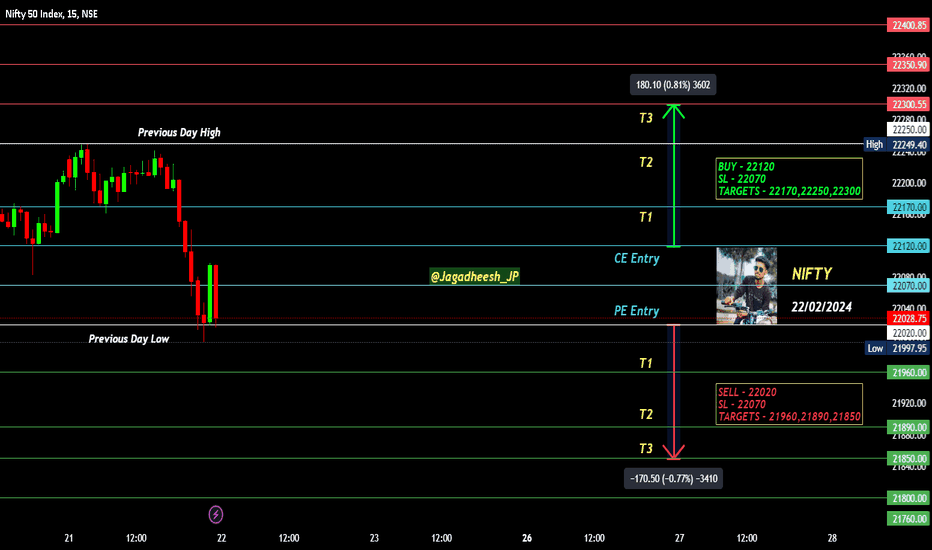Click the 27 date on time axis
The height and width of the screenshot is (550, 932).
pos(679,538)
